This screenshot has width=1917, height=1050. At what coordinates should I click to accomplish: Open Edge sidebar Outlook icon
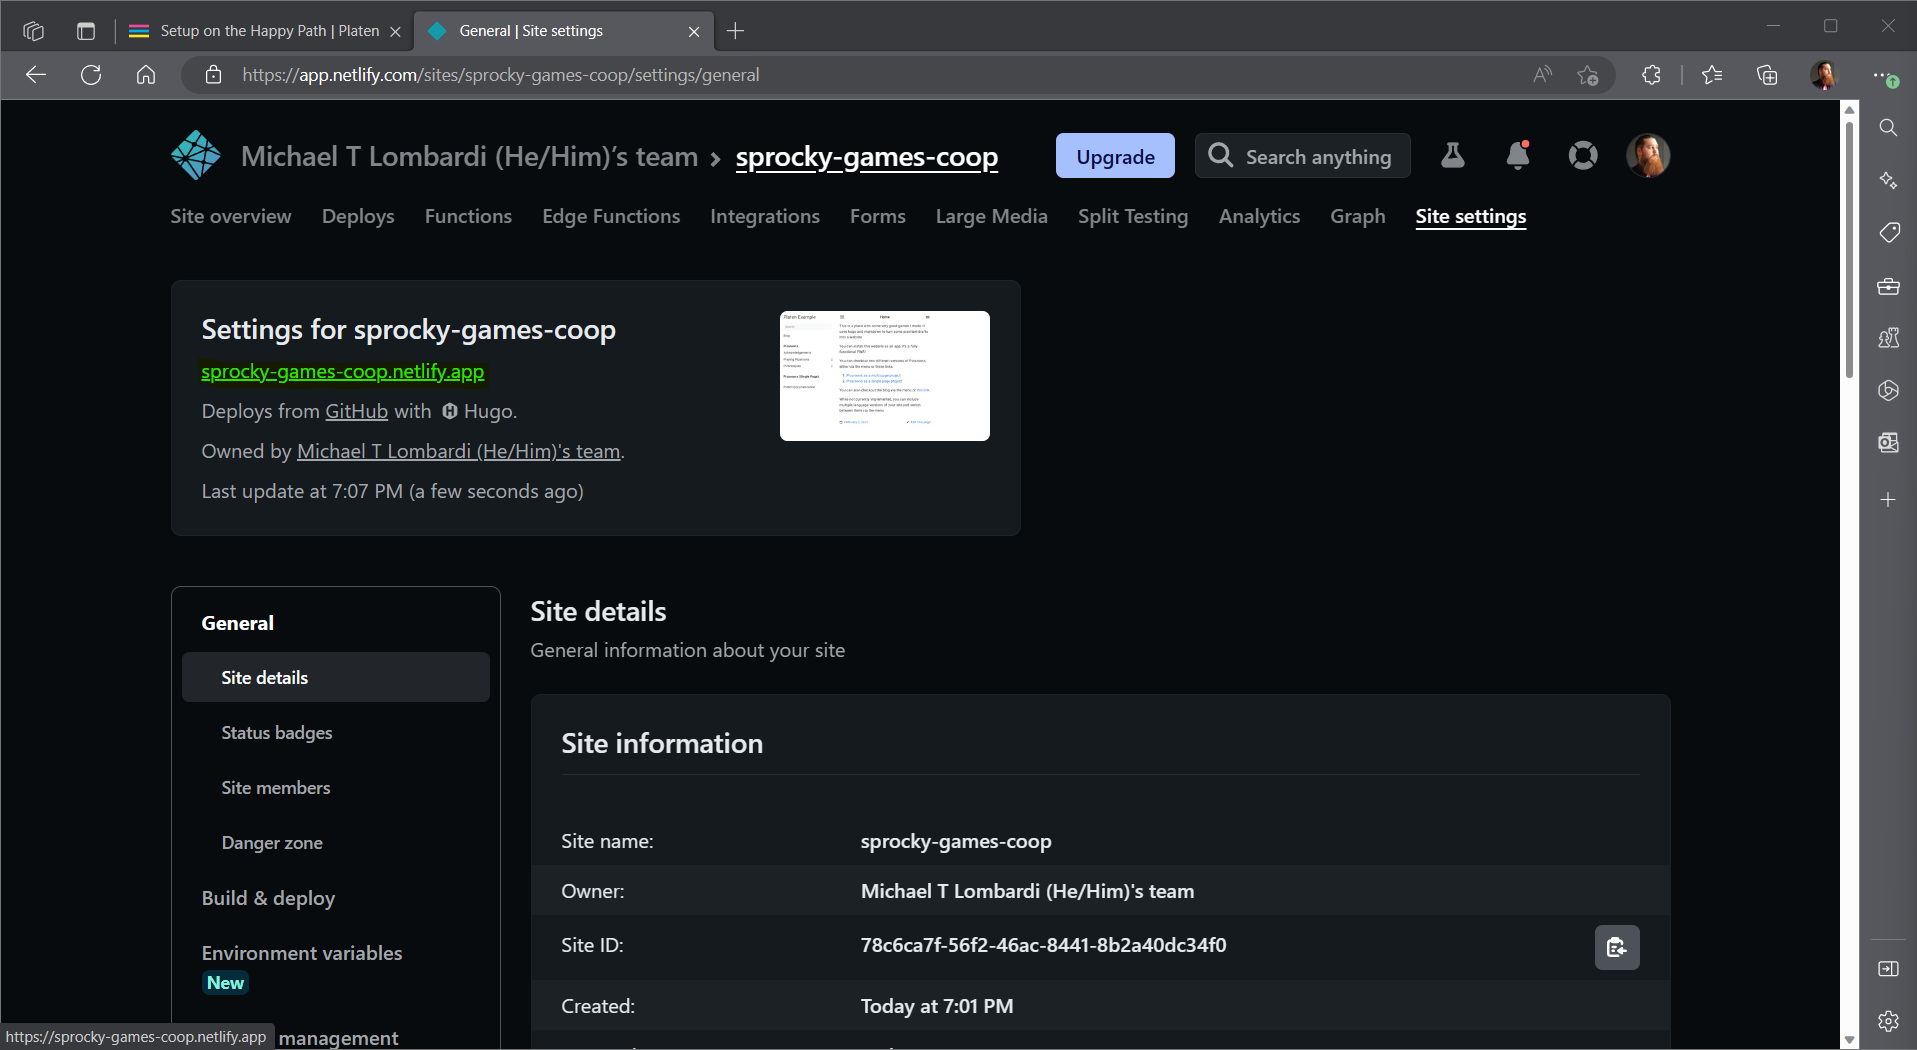1888,442
